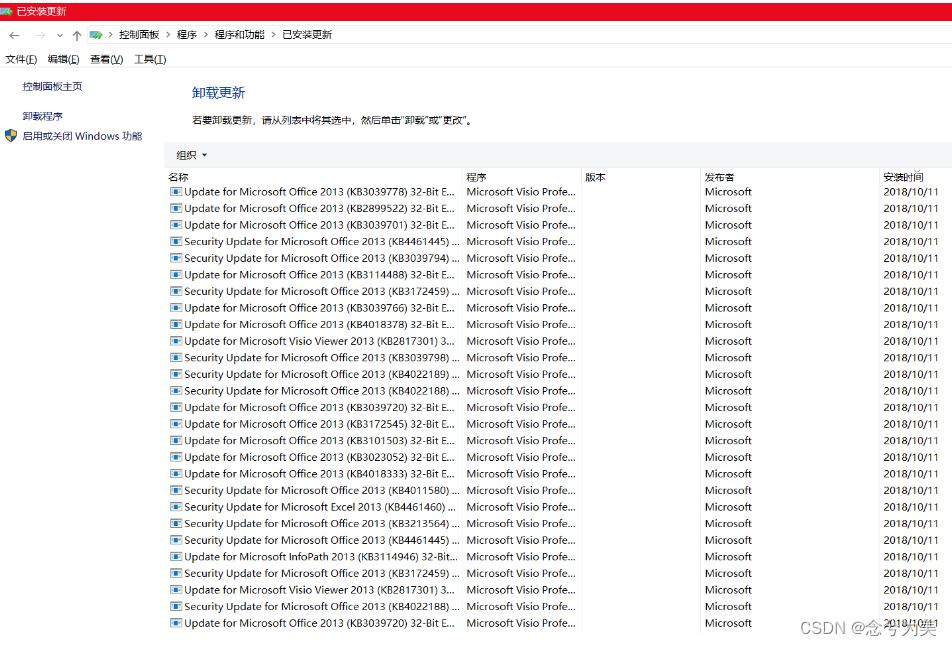The height and width of the screenshot is (646, 952).
Task: Open the recent locations dropdown arrow
Action: 60,36
